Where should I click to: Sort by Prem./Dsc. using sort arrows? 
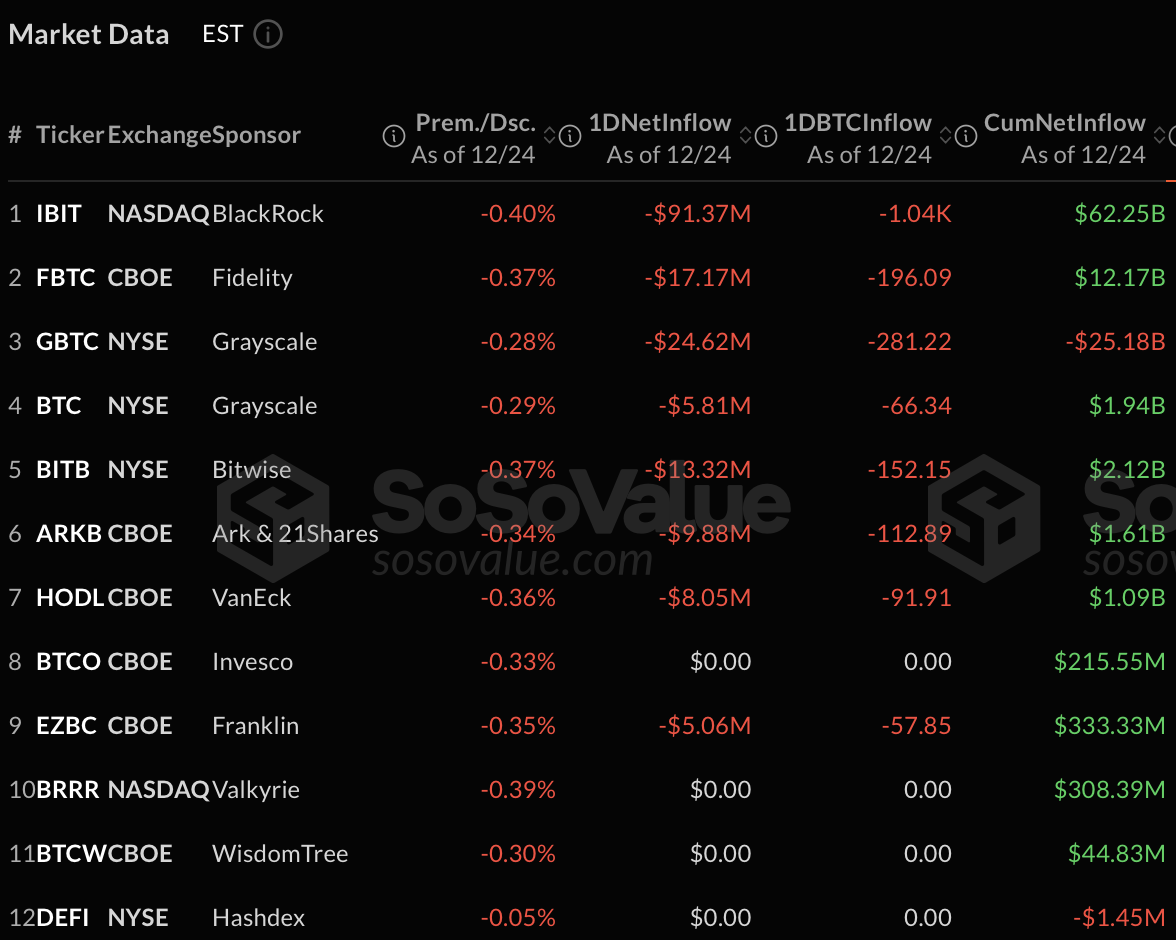point(550,135)
